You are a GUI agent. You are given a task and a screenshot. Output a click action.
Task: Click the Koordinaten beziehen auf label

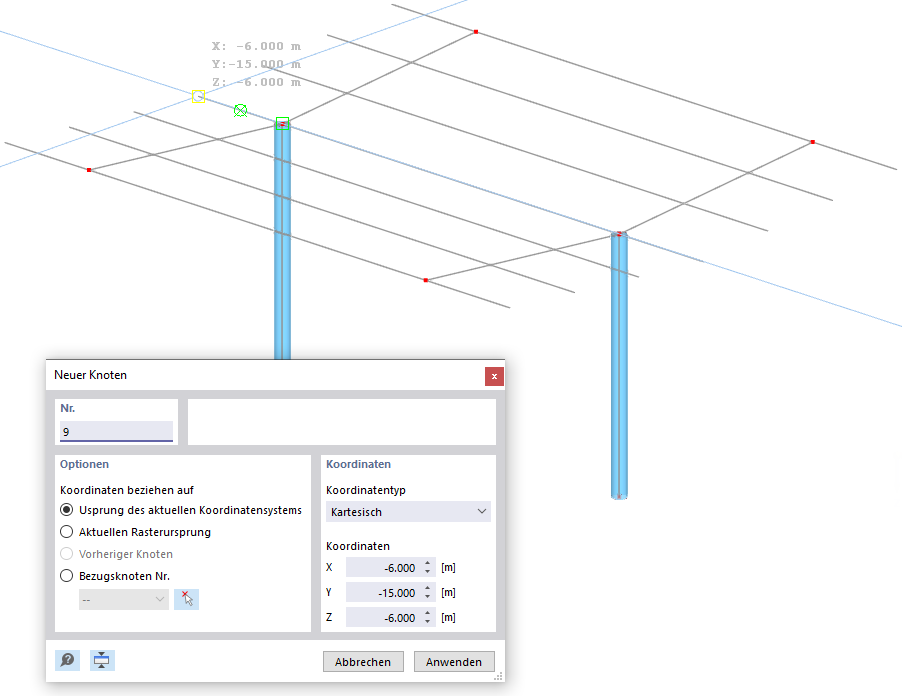(x=127, y=490)
